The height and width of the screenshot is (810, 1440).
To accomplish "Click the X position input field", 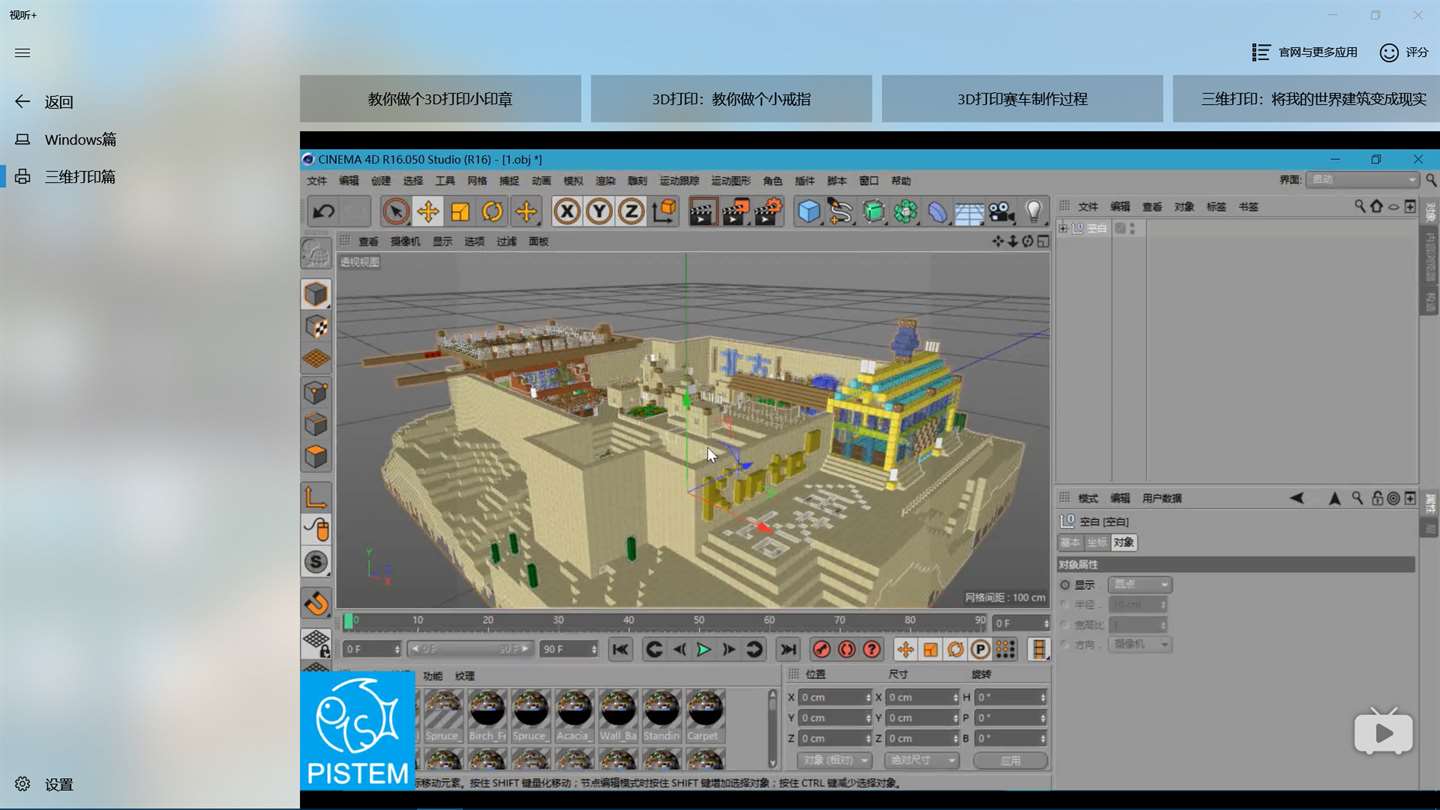I will [x=836, y=697].
